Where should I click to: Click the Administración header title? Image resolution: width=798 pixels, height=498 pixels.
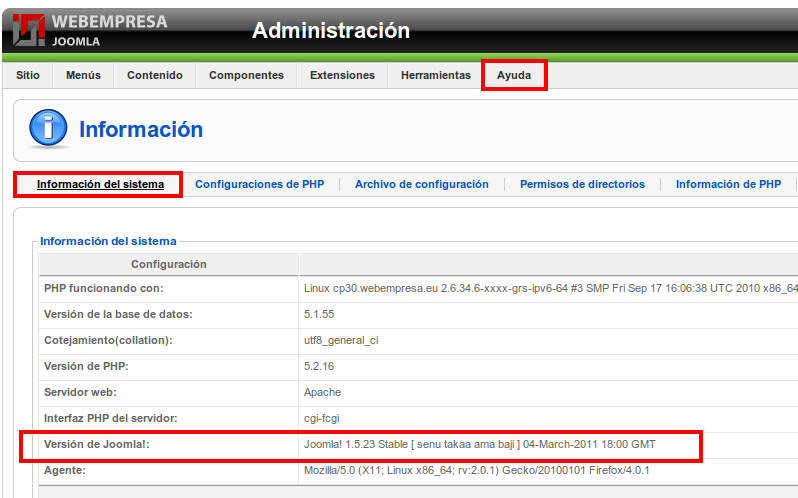[x=331, y=31]
